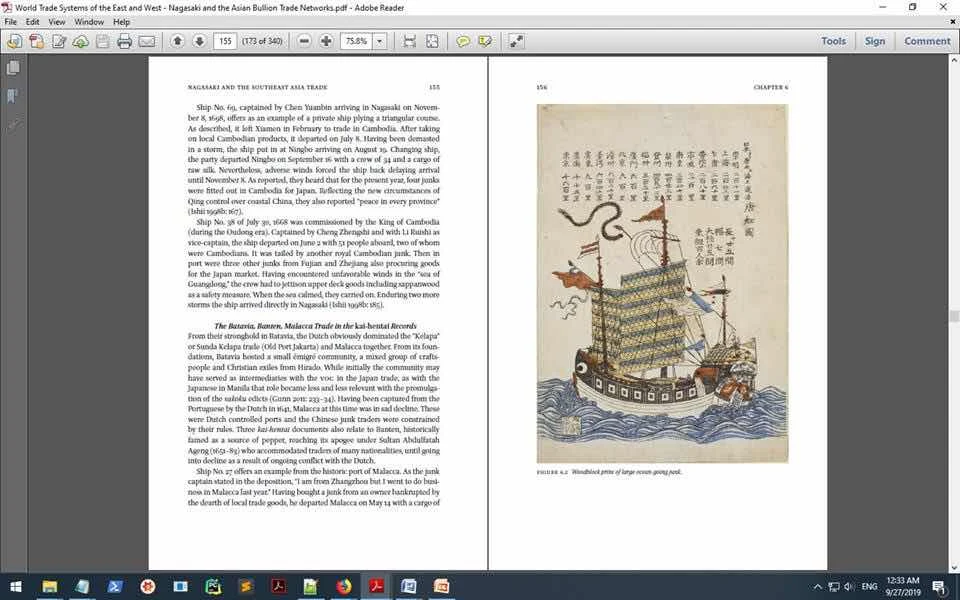Open Firefox from the taskbar
This screenshot has height=600, width=960.
click(343, 587)
